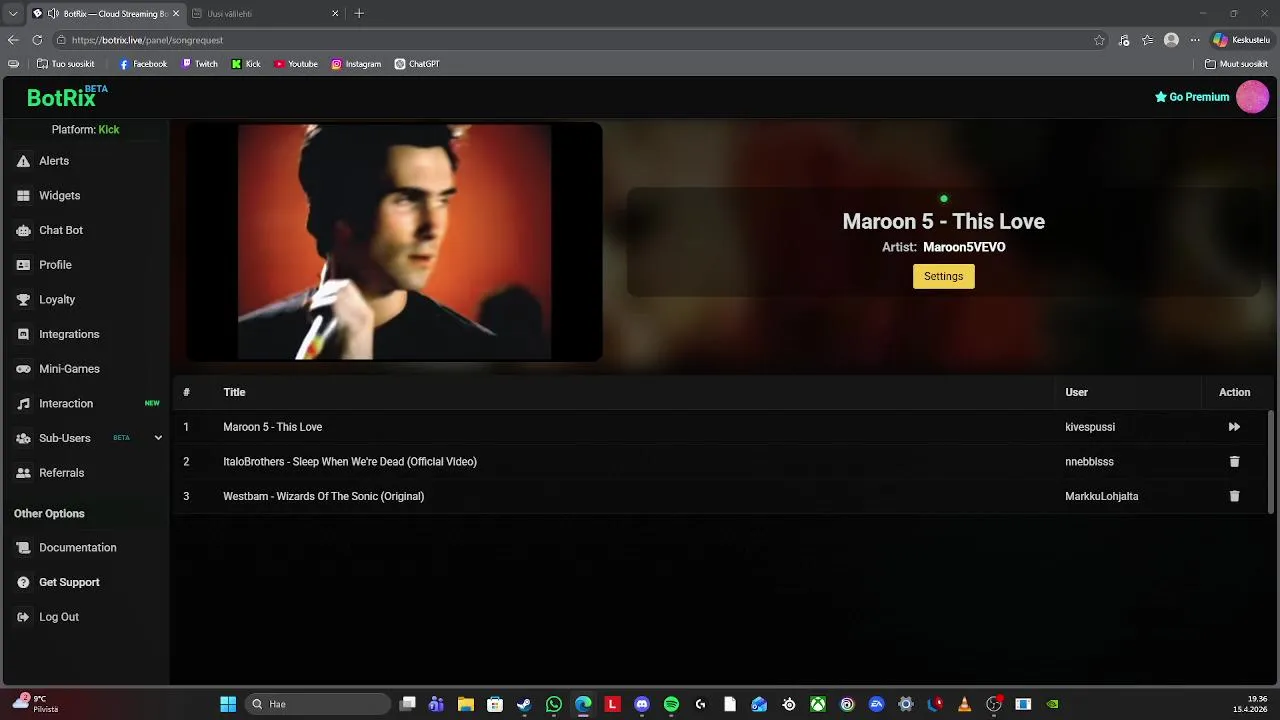Image resolution: width=1280 pixels, height=720 pixels.
Task: Open Copilot Keskustelu button
Action: (x=1241, y=40)
